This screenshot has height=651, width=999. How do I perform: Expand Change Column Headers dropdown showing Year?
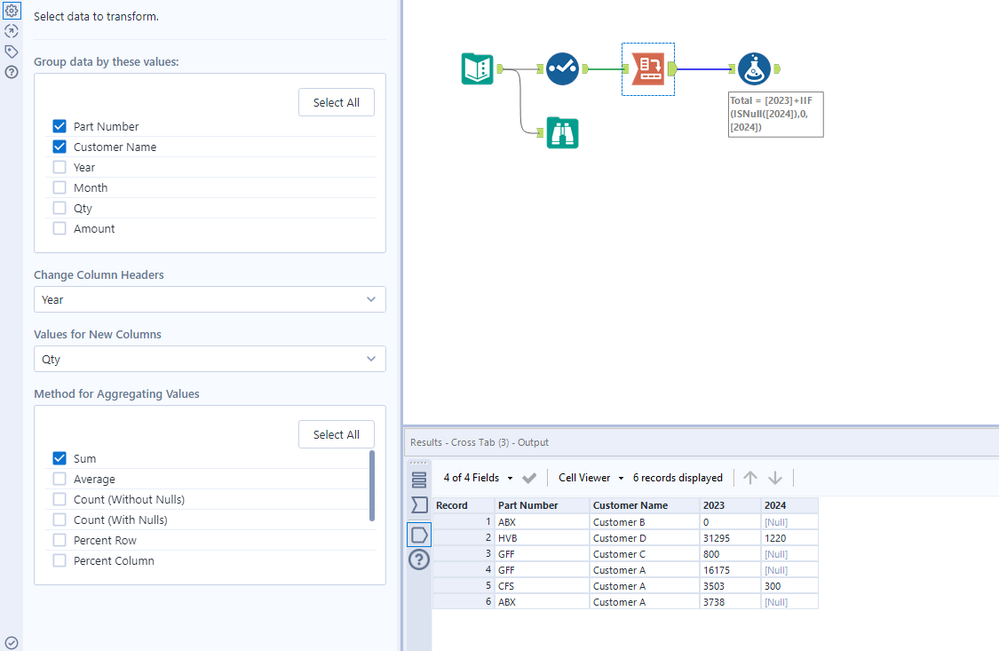(210, 299)
